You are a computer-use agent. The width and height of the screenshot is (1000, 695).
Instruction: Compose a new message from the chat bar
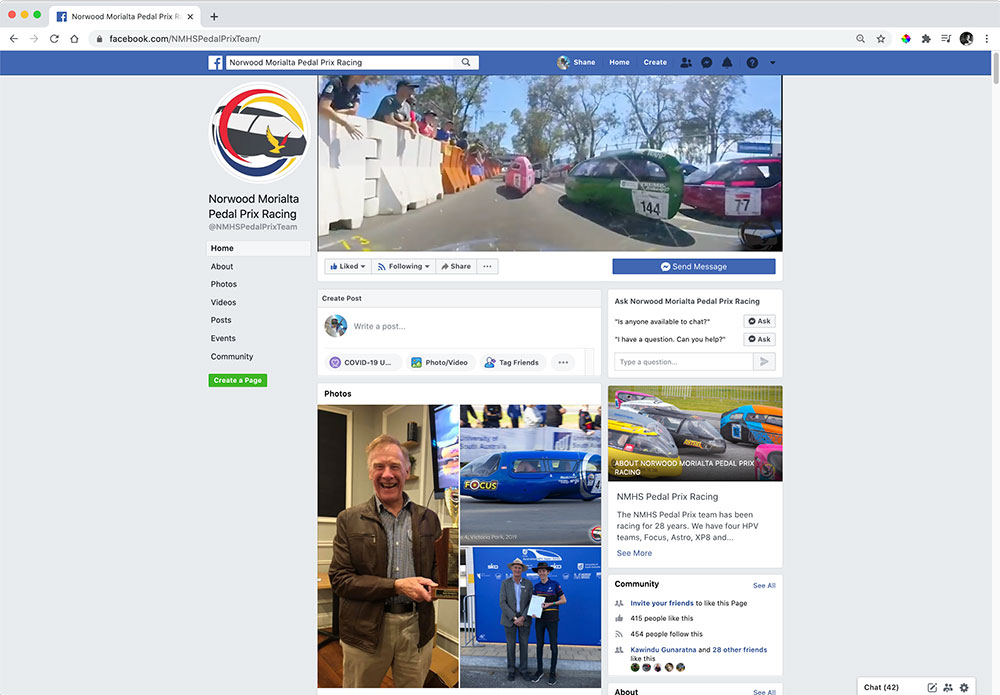(x=932, y=687)
